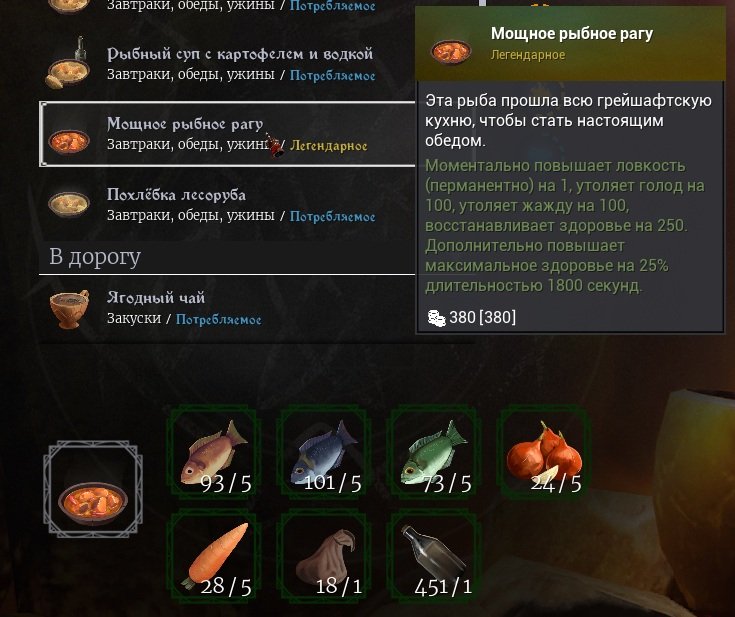The image size is (735, 617).
Task: Click the stew icon in tooltip header
Action: 451,51
